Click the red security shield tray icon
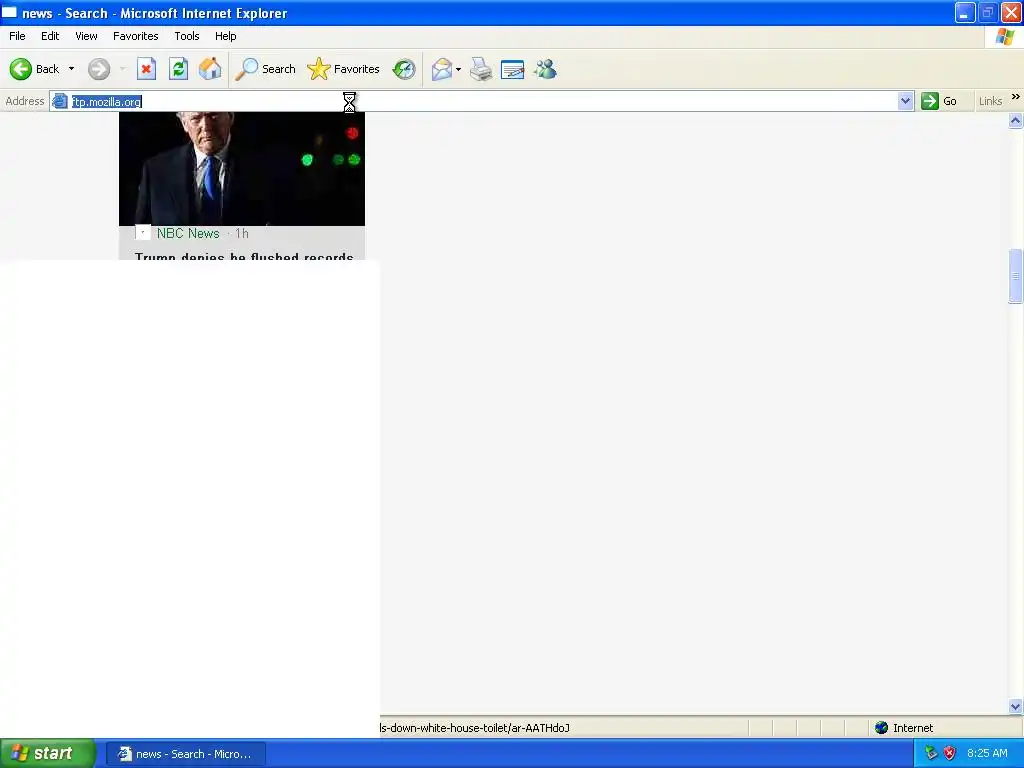 coord(950,753)
